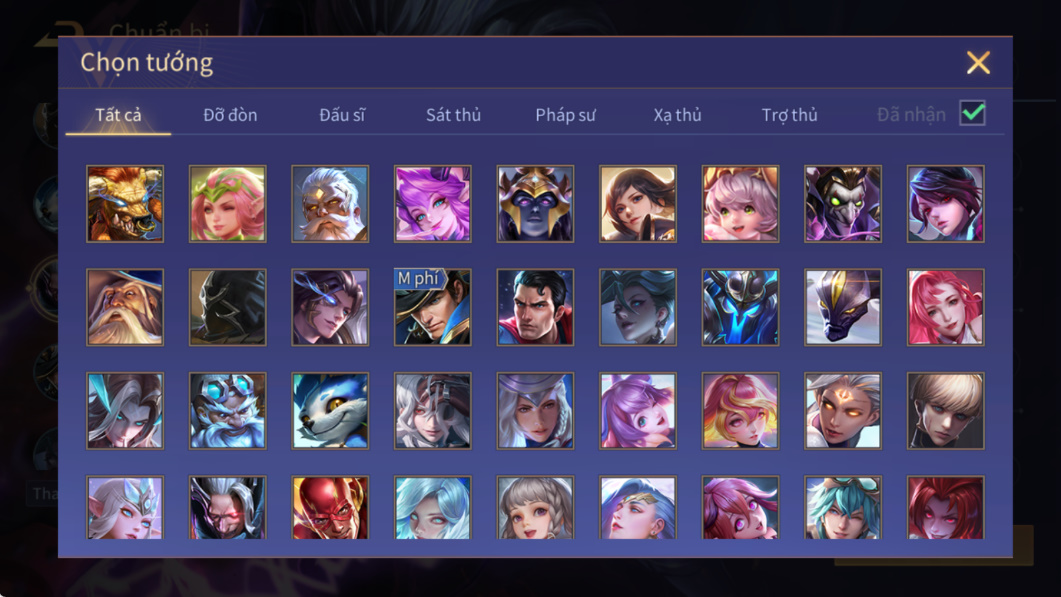Select the Tất cả tab

118,115
